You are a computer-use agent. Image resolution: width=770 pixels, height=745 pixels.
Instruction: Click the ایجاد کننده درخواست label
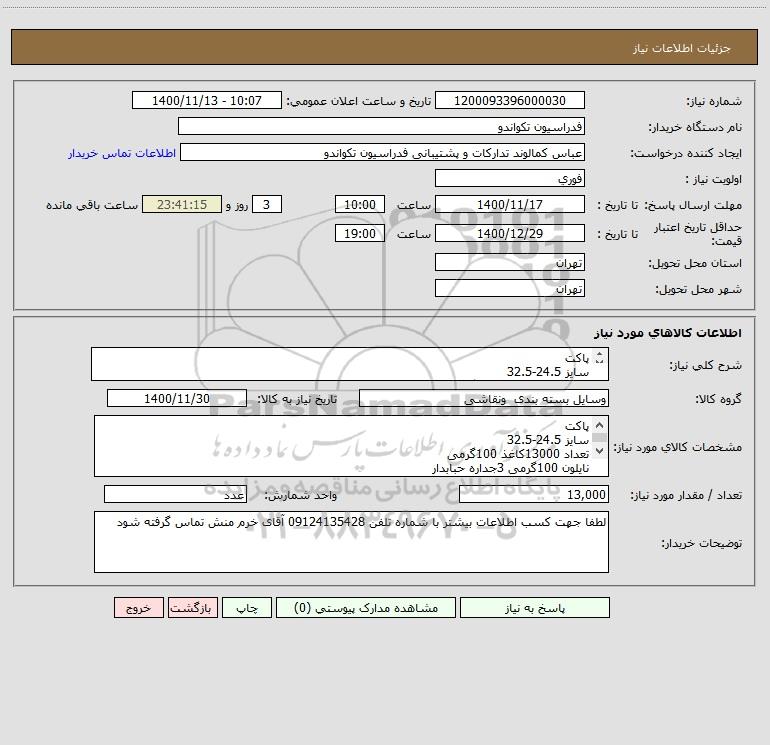click(686, 153)
